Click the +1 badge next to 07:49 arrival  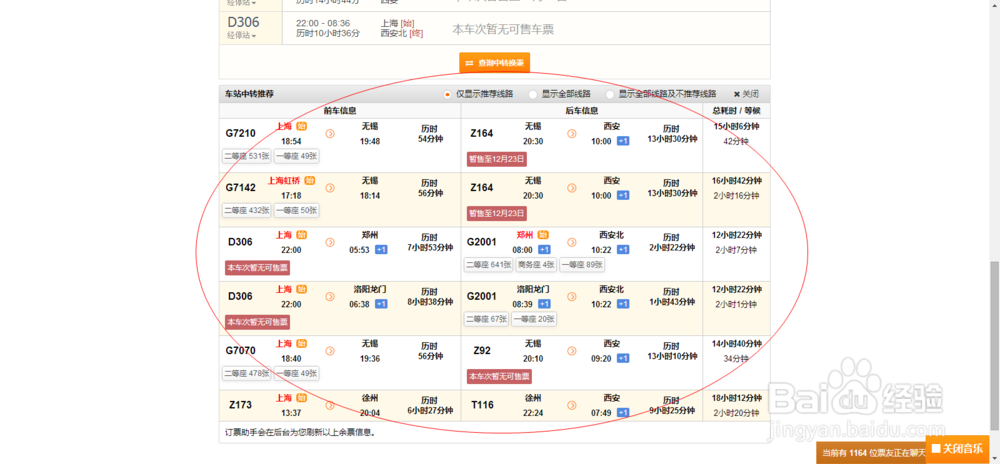(623, 412)
